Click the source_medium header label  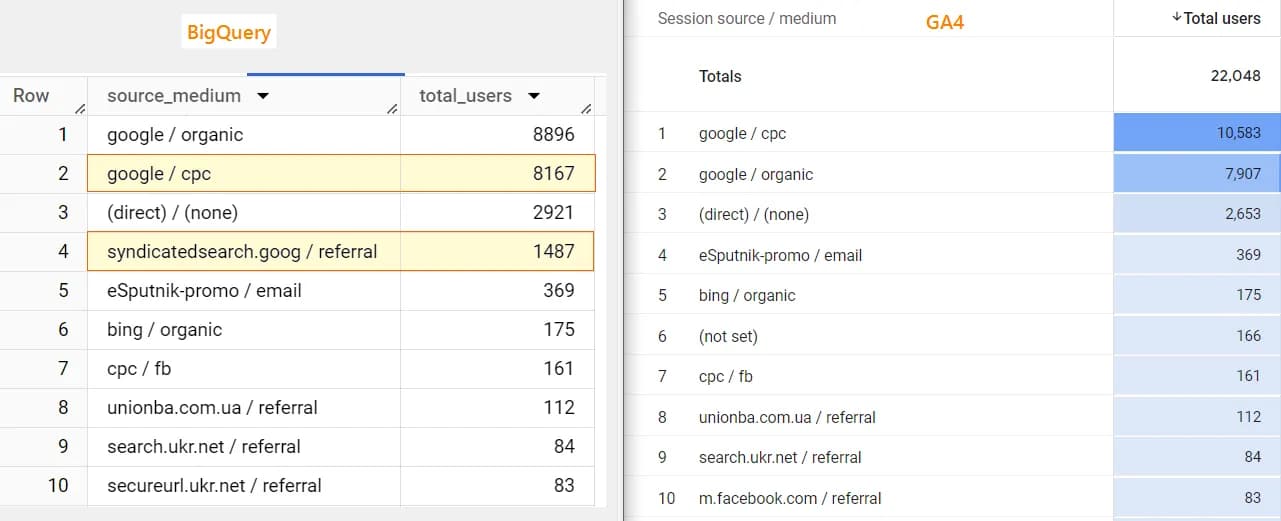(x=174, y=96)
